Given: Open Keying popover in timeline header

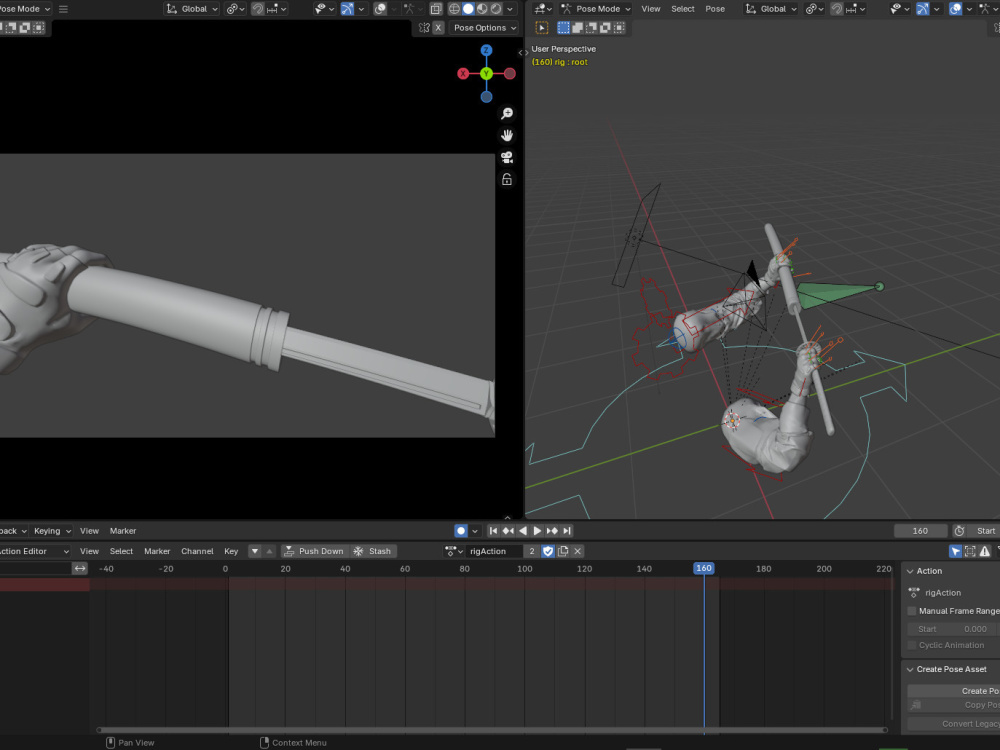Looking at the screenshot, I should 52,531.
